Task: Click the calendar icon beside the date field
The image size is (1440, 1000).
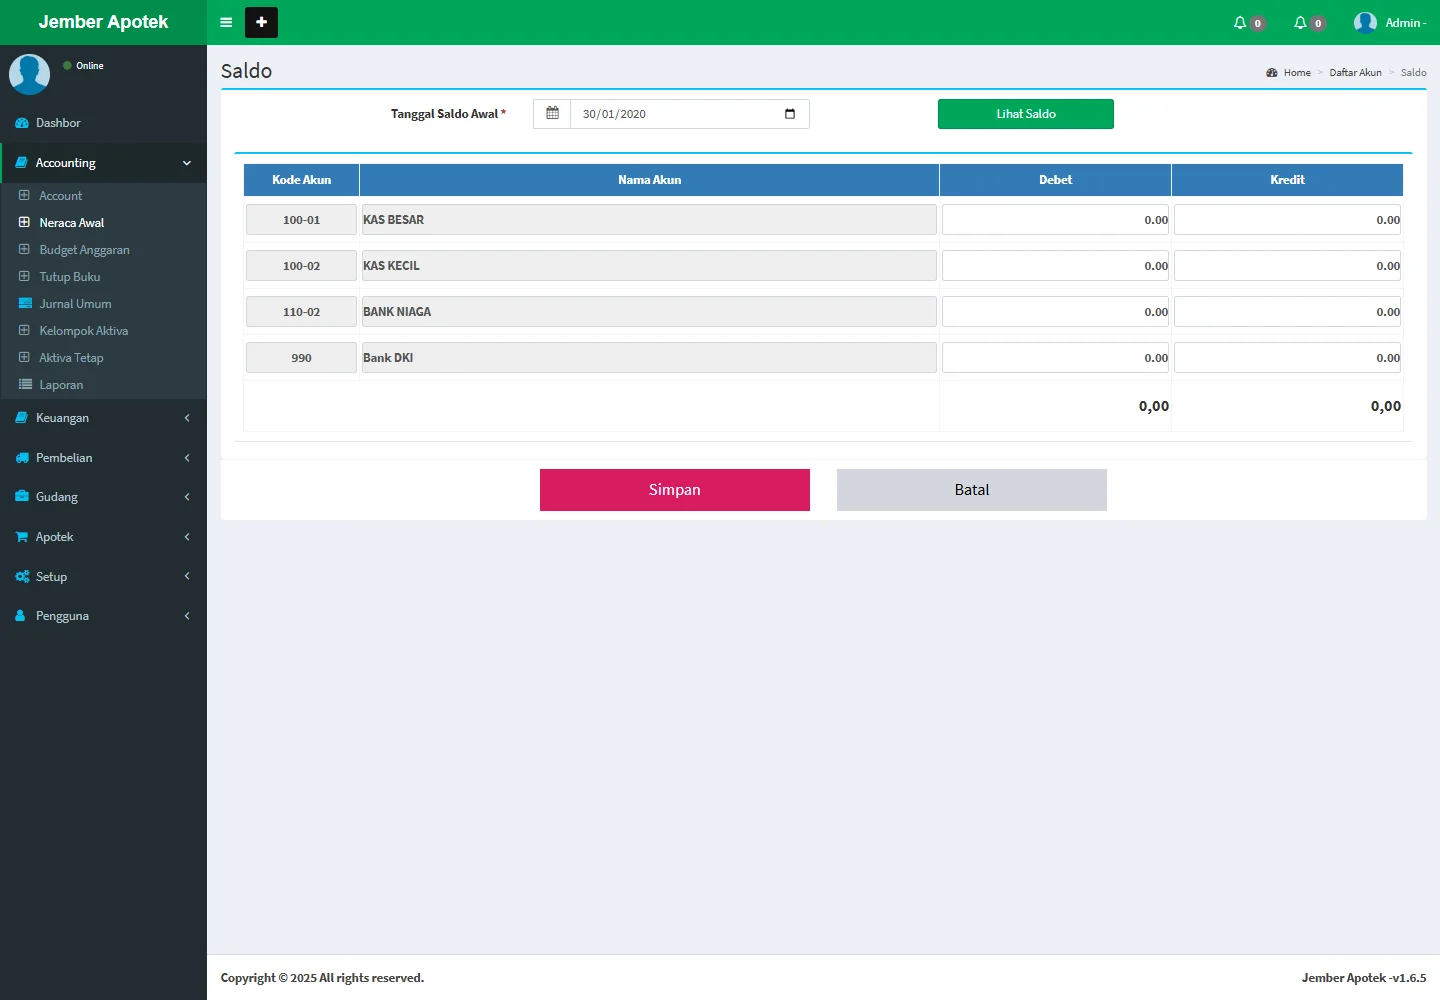Action: [x=552, y=114]
